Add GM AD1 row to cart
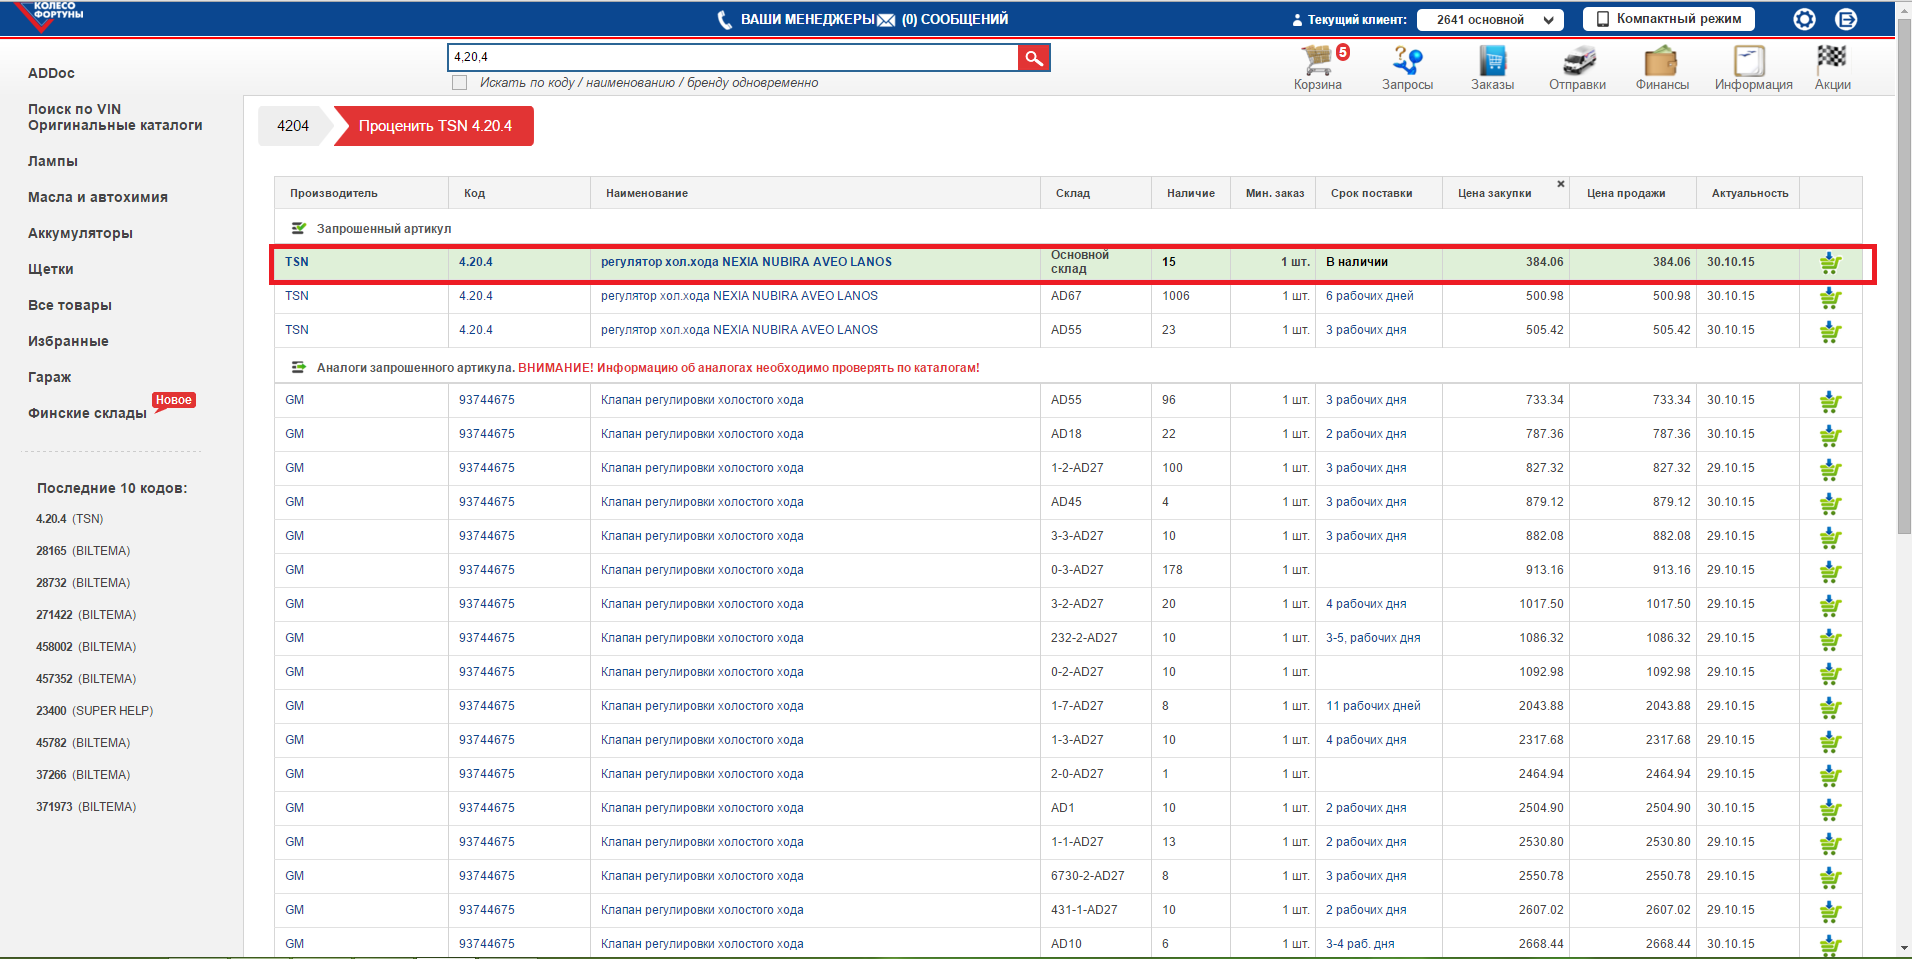The width and height of the screenshot is (1912, 959). pyautogui.click(x=1830, y=810)
